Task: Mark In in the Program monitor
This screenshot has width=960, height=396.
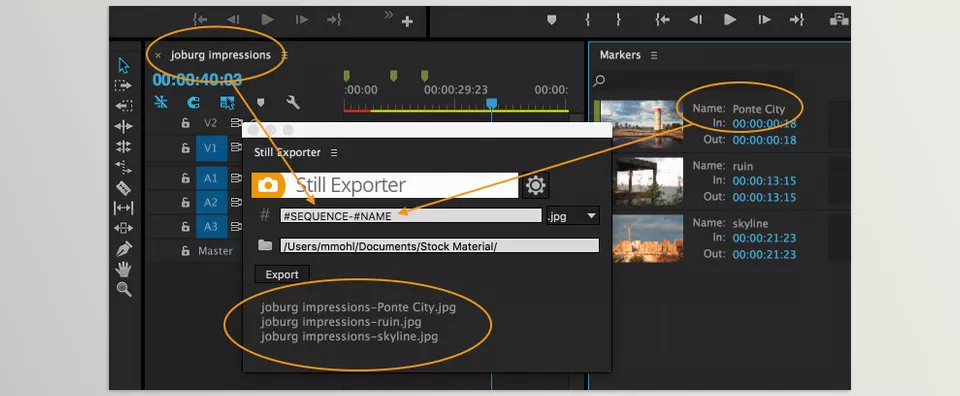Action: click(587, 20)
